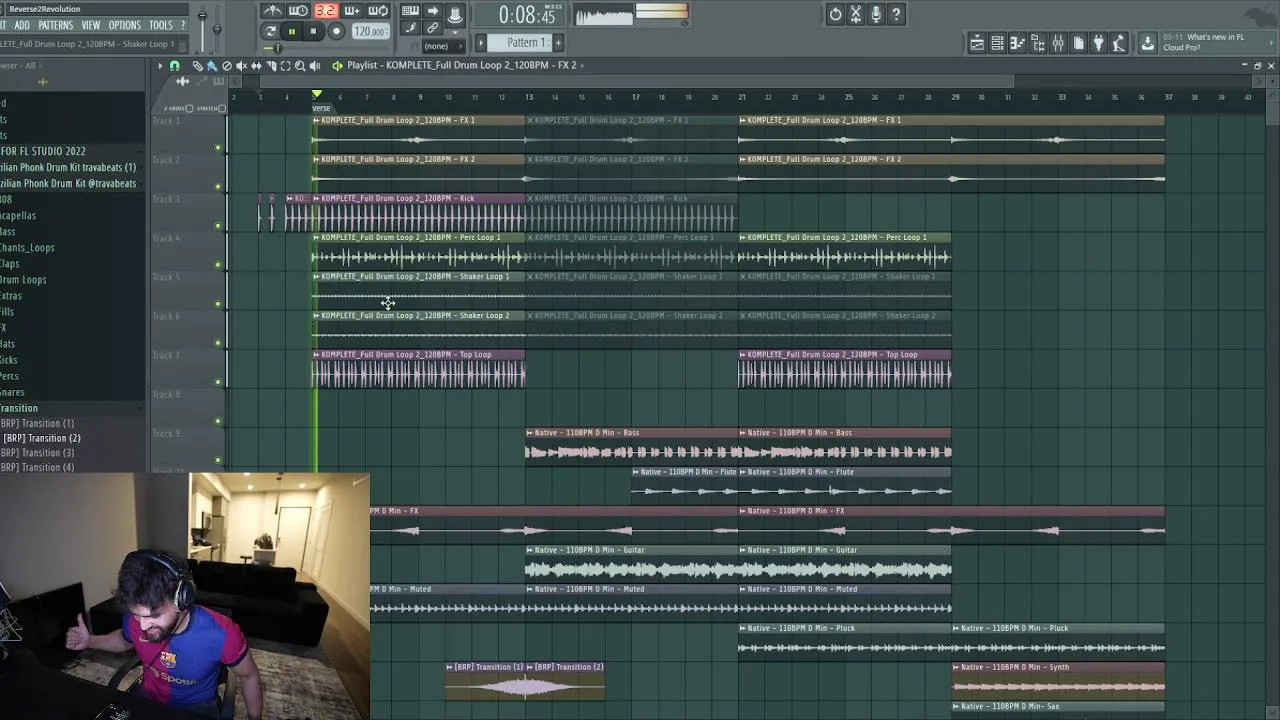Pause playback with the pause button
This screenshot has height=720, width=1280.
[292, 31]
